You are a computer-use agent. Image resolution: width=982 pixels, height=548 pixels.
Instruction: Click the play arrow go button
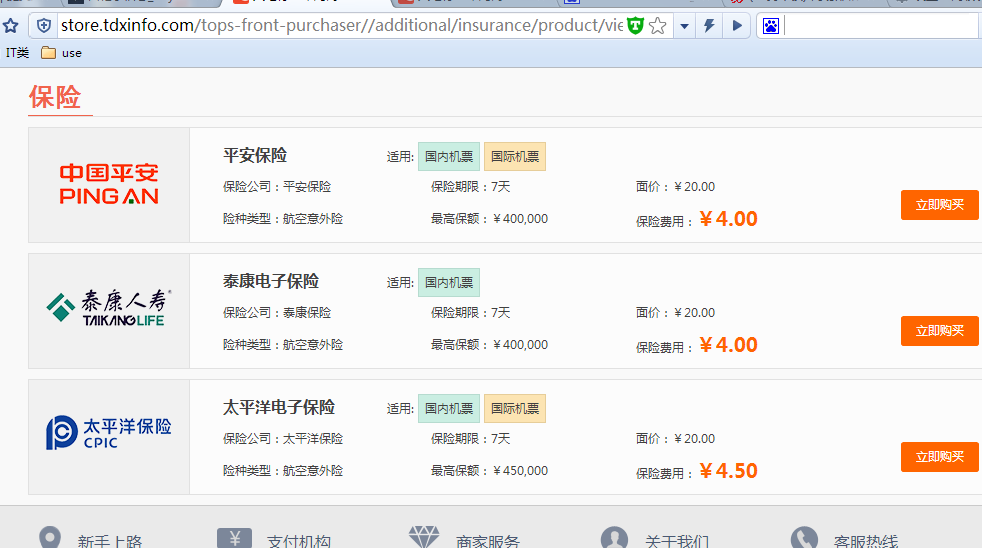(737, 26)
